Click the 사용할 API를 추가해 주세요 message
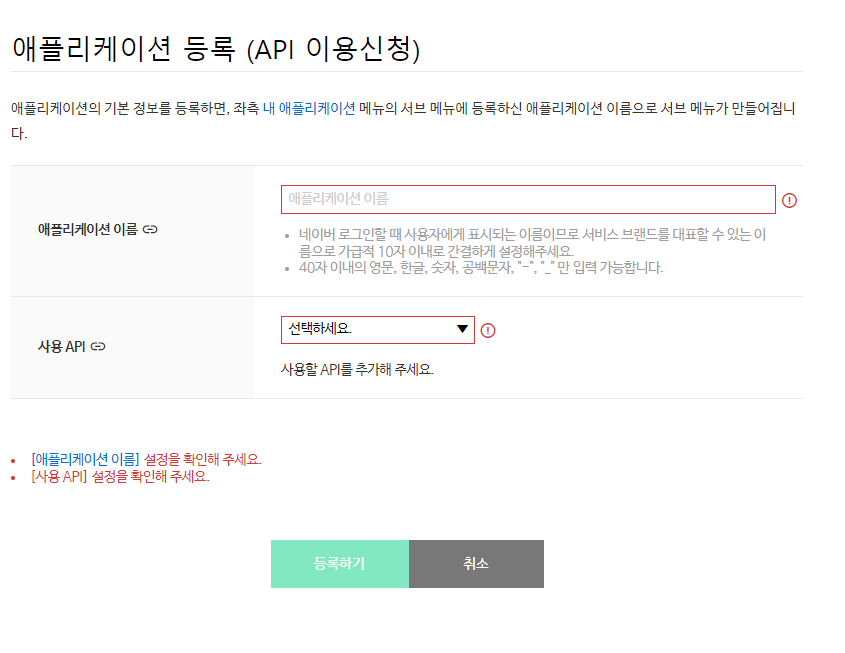Viewport: 845px width, 653px height. [357, 369]
